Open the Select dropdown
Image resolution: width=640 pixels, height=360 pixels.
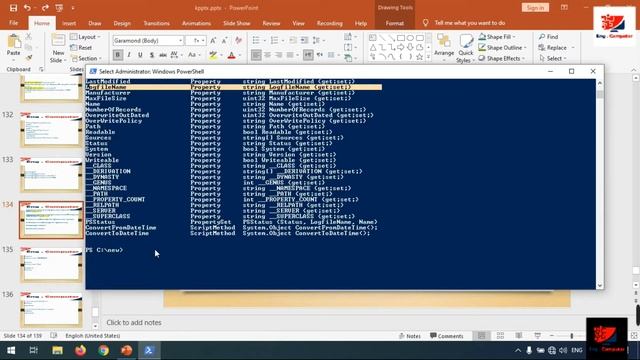coord(553,58)
